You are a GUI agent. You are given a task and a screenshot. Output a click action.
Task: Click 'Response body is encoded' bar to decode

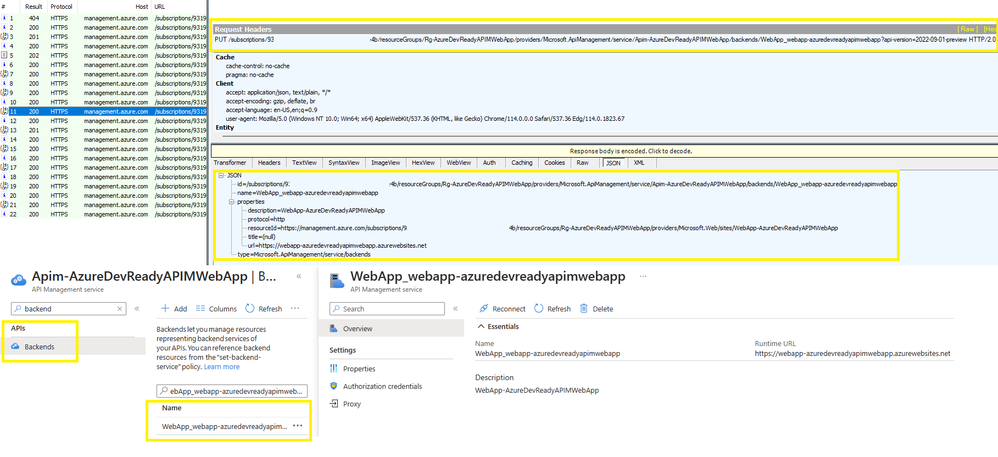604,151
